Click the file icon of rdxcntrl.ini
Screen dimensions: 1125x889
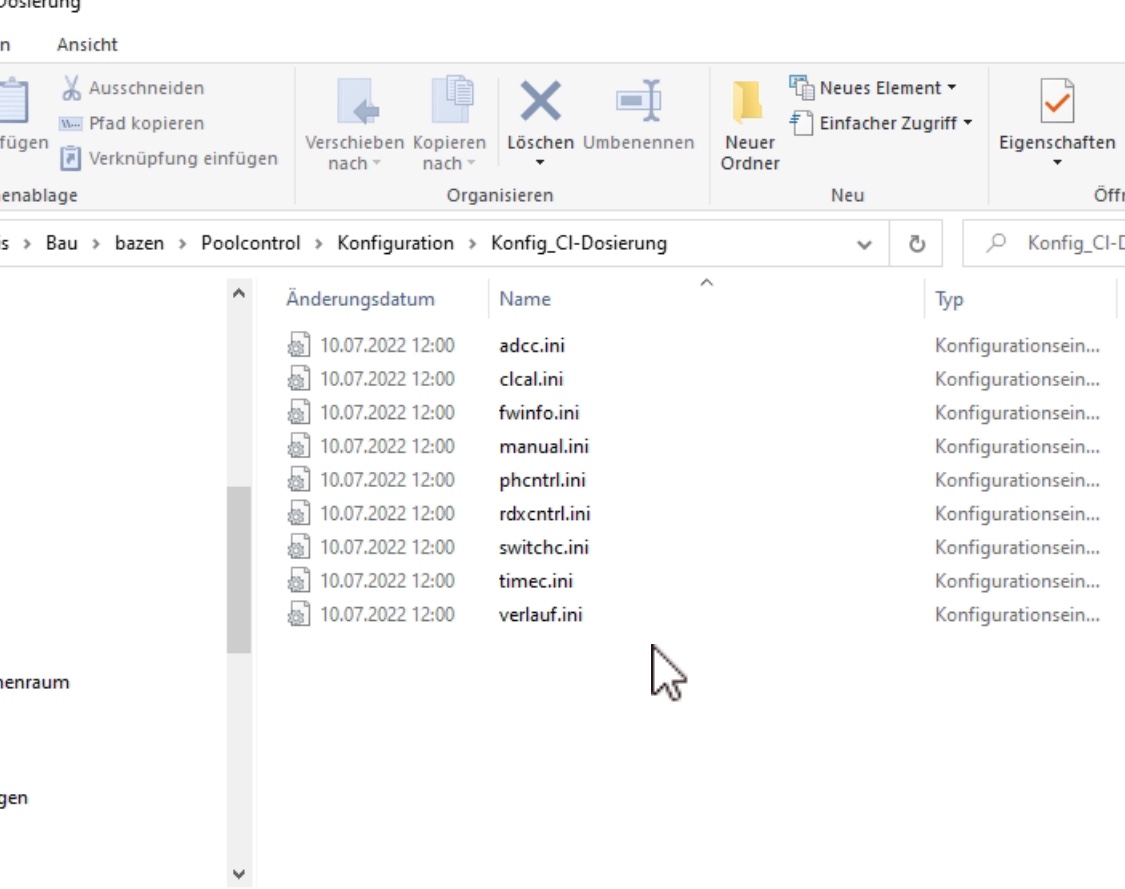[298, 514]
